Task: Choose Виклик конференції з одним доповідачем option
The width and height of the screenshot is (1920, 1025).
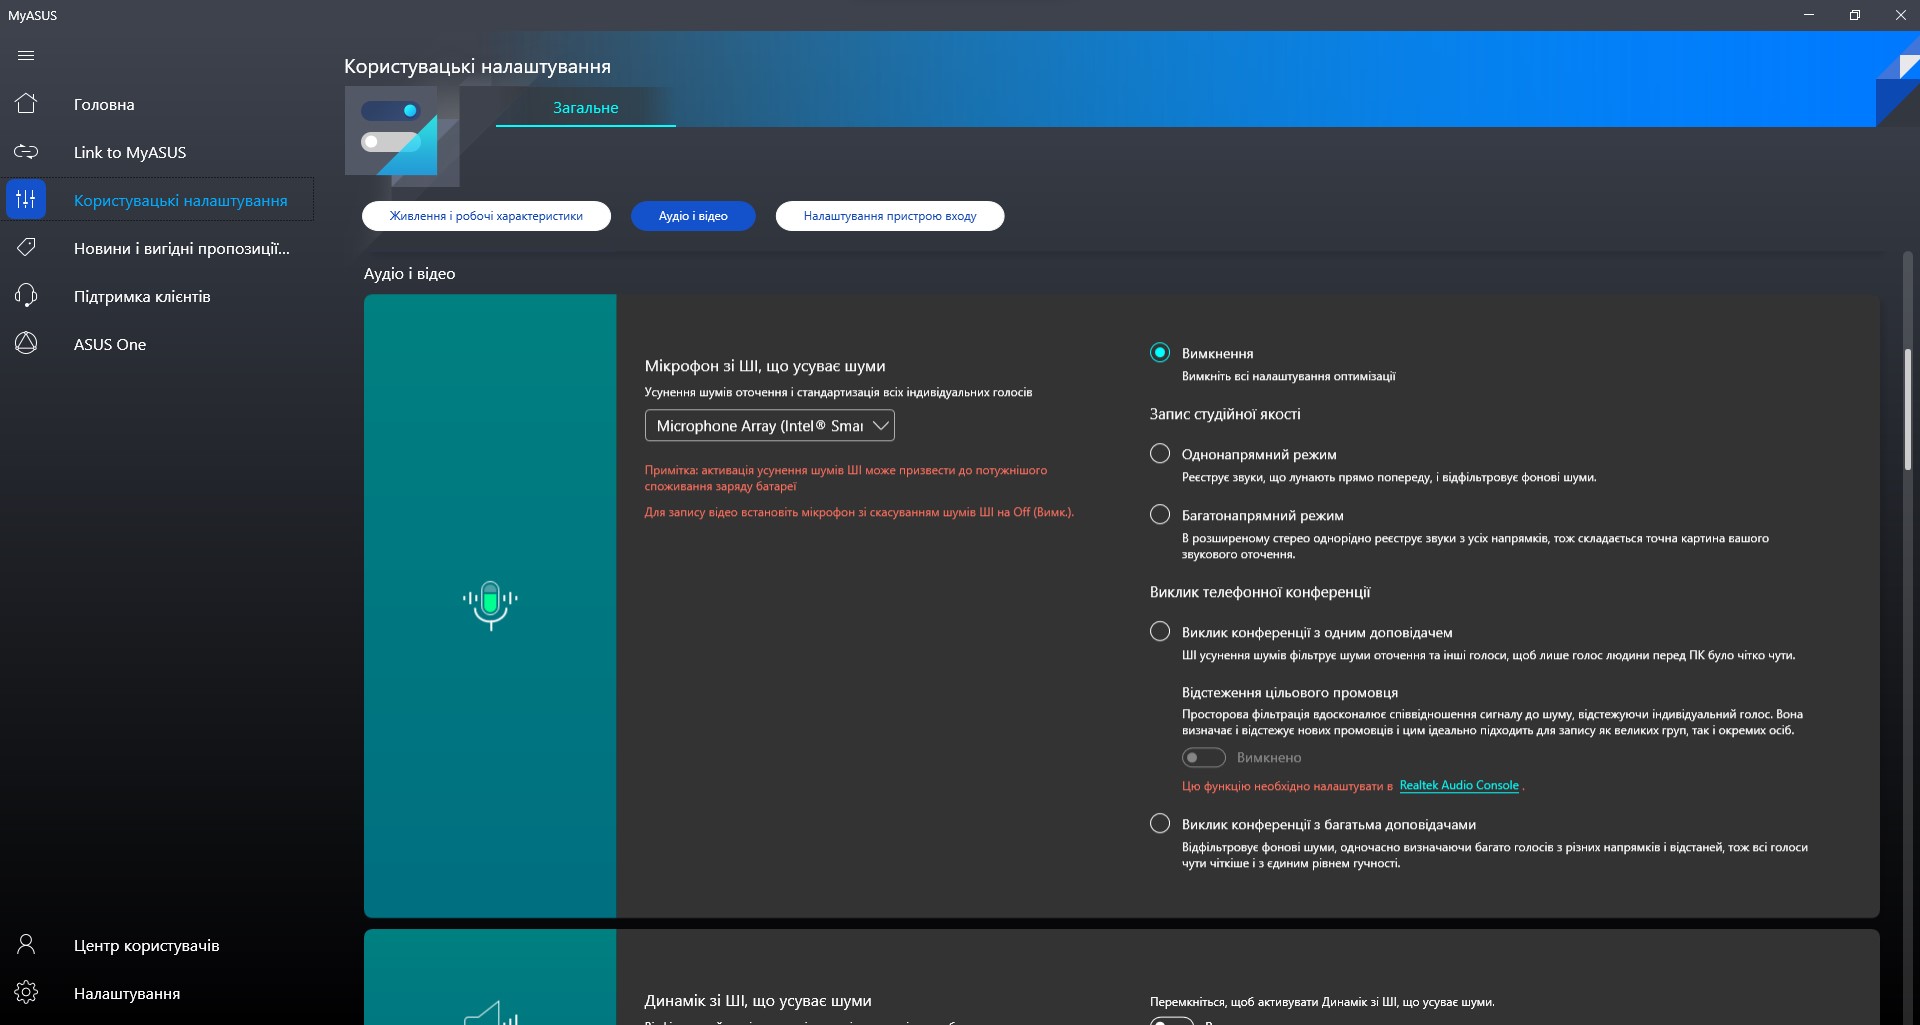Action: (x=1160, y=632)
